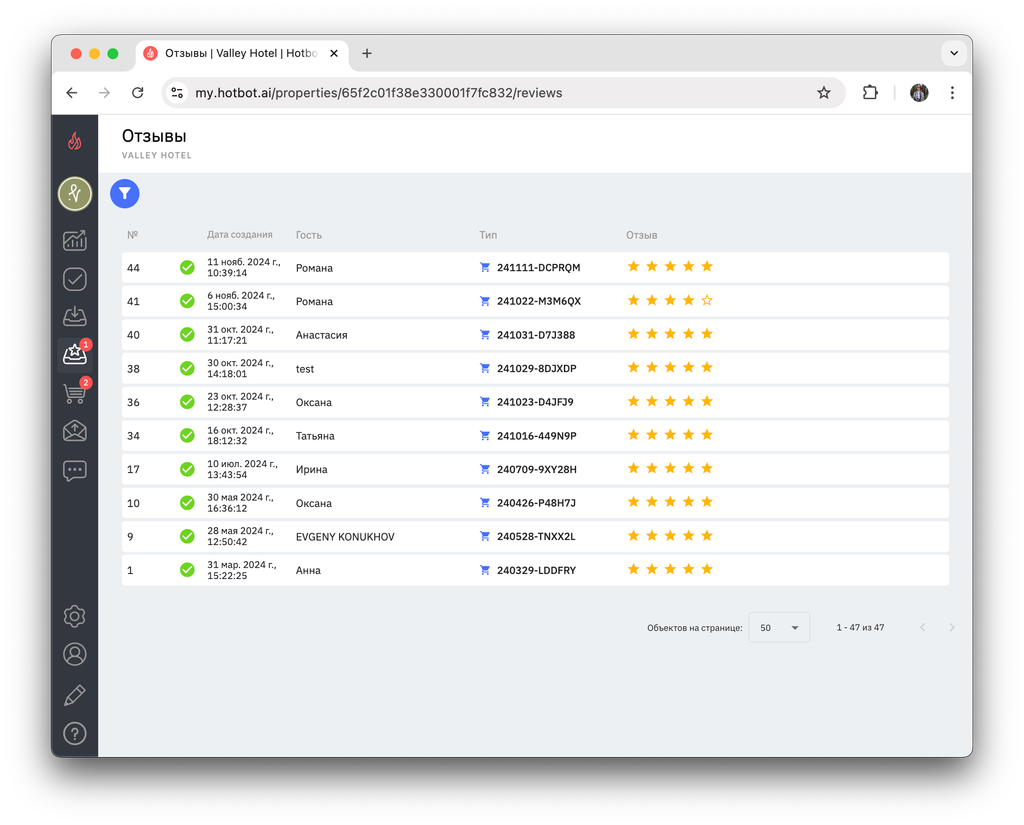Screen dimensions: 1024x825
Task: Open the items per page dropdown showing 50
Action: (779, 627)
